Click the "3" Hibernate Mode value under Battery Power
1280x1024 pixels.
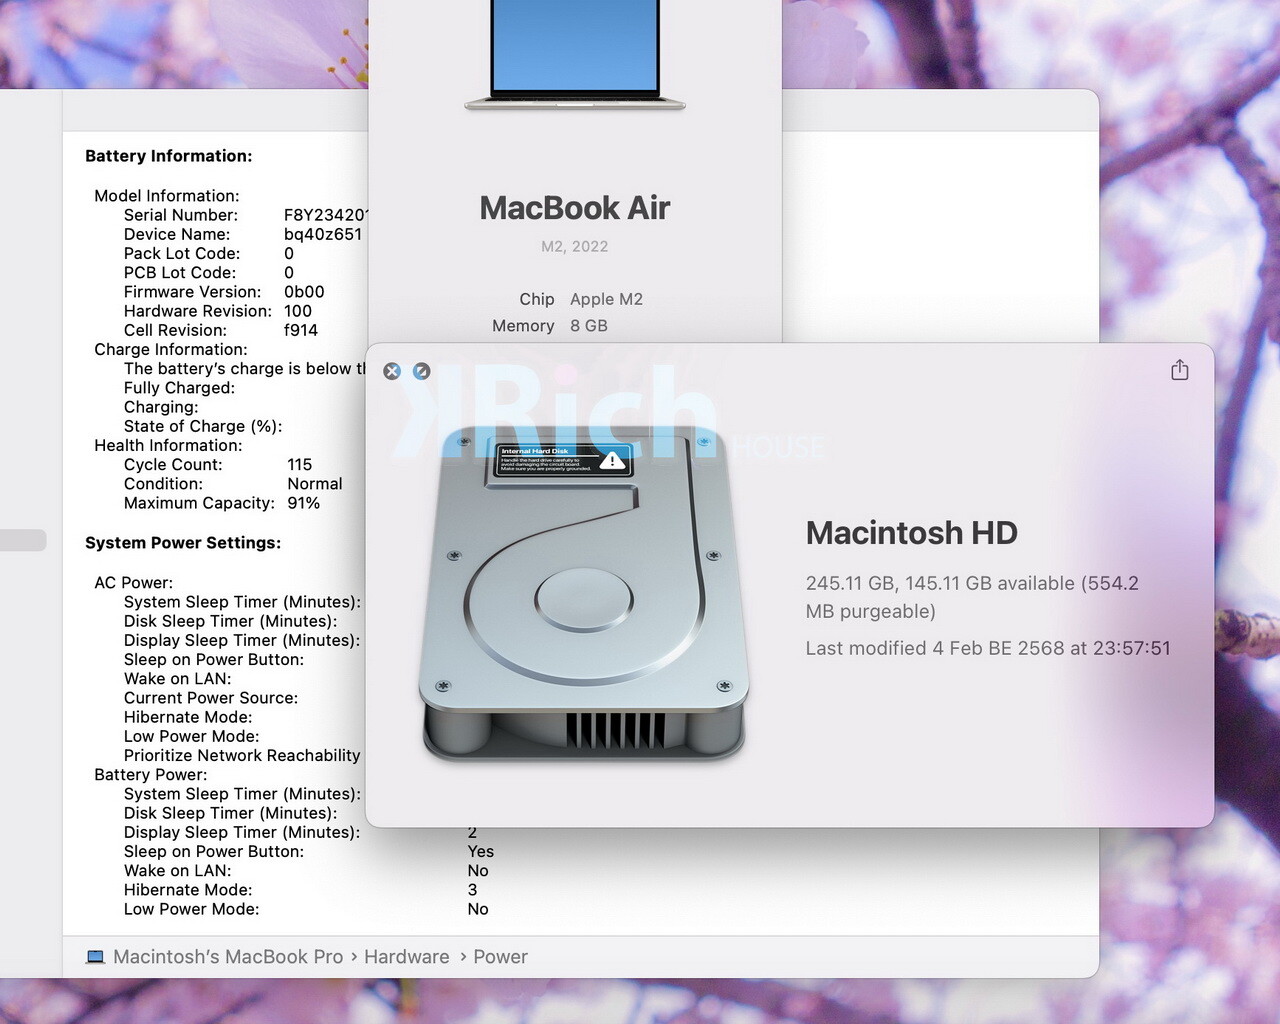pos(473,890)
